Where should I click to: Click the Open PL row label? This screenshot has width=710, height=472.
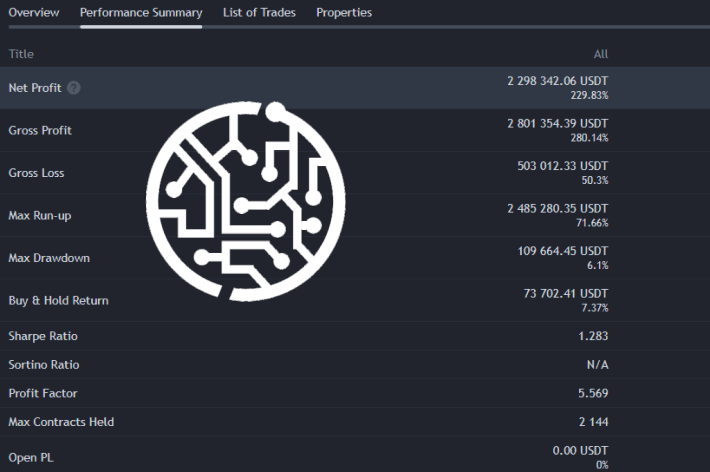tap(31, 458)
